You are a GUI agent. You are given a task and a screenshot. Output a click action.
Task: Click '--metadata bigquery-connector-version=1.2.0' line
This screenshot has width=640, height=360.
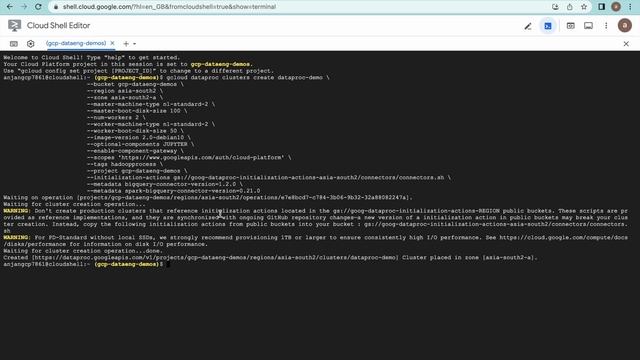(x=164, y=184)
